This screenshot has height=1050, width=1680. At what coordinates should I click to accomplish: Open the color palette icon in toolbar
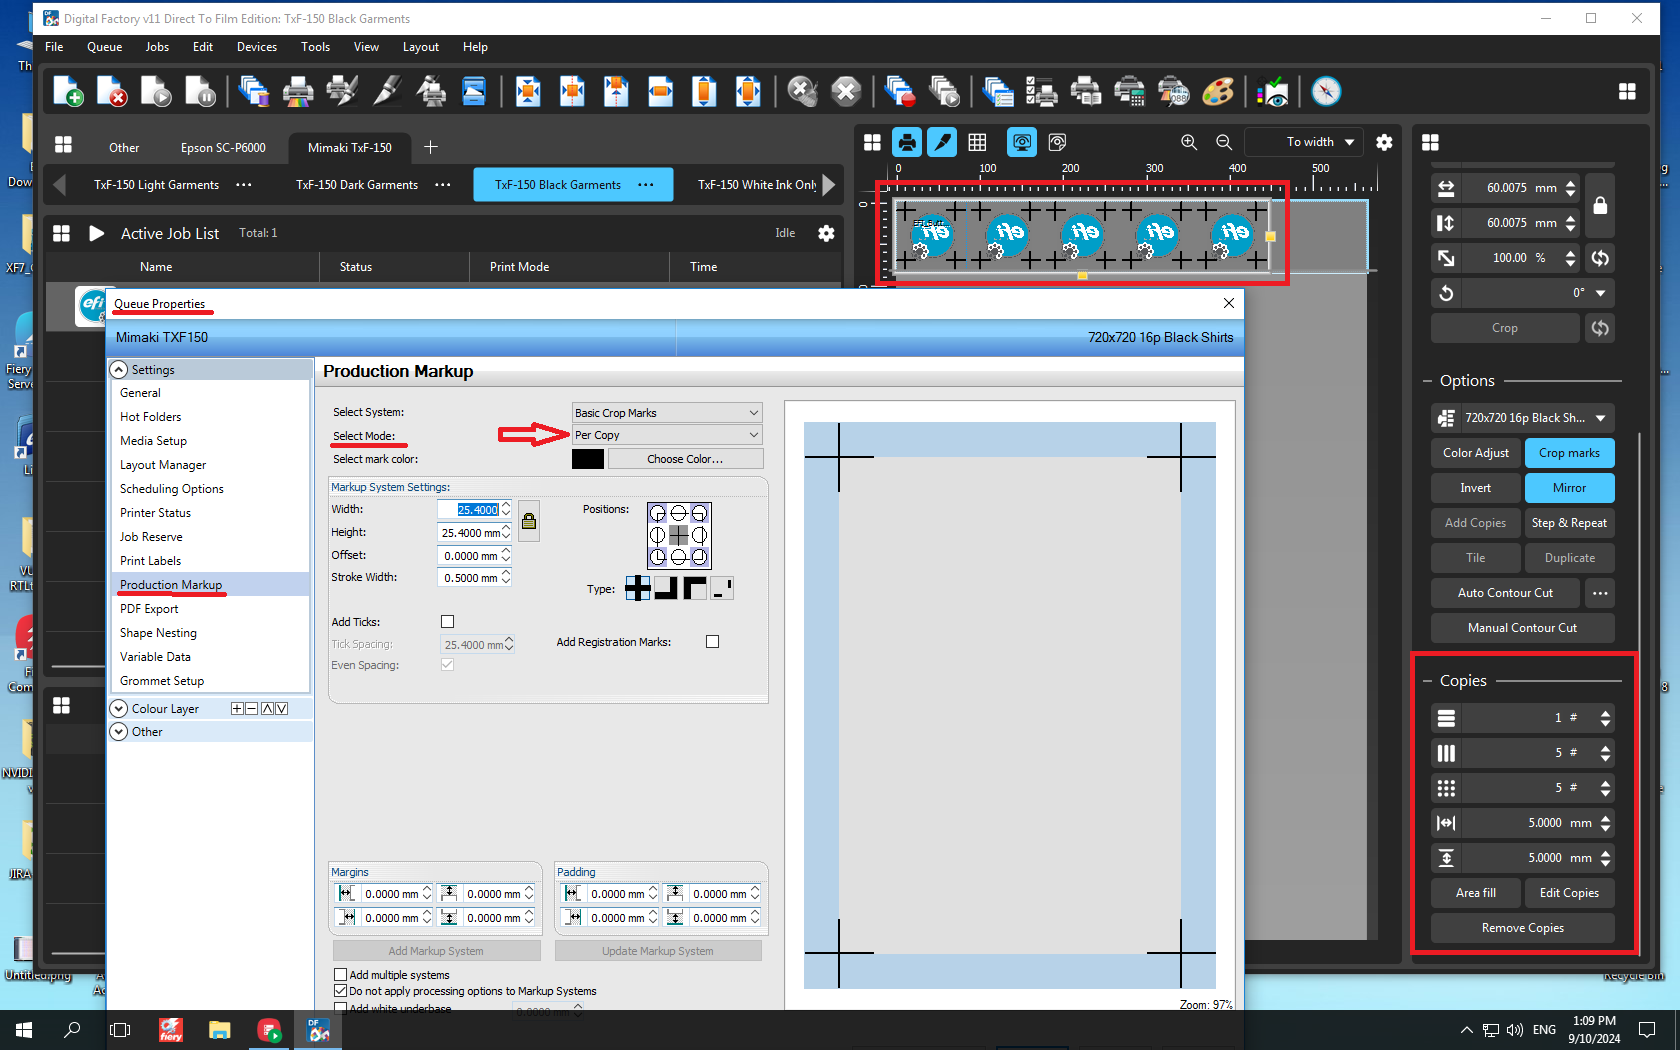1218,92
